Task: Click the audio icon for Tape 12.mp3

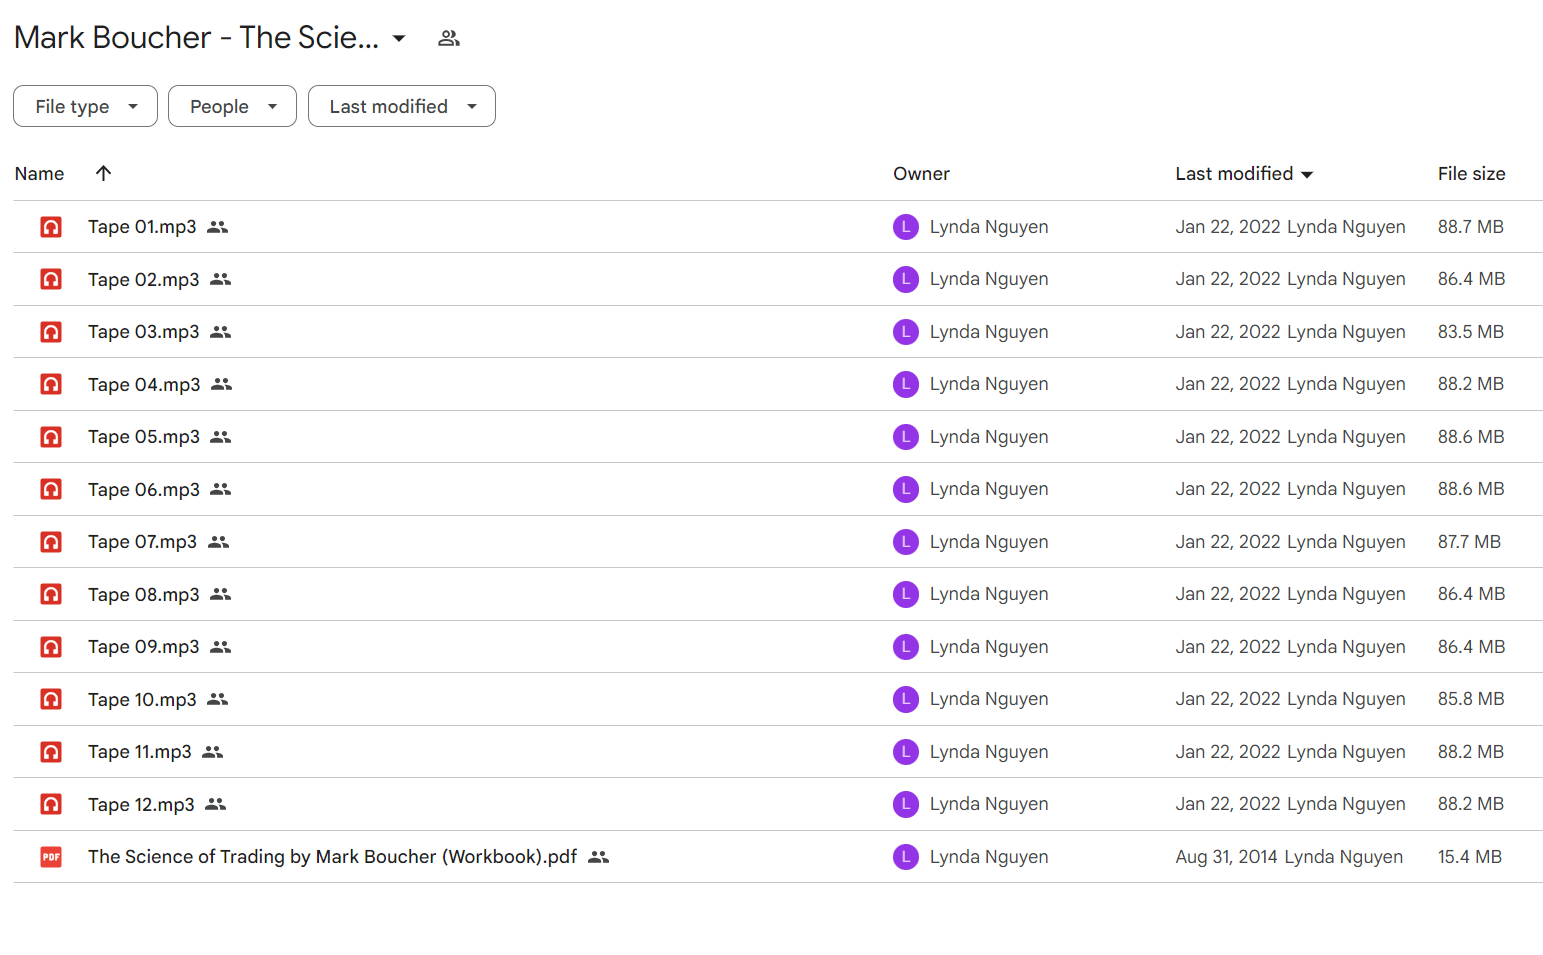Action: (51, 804)
